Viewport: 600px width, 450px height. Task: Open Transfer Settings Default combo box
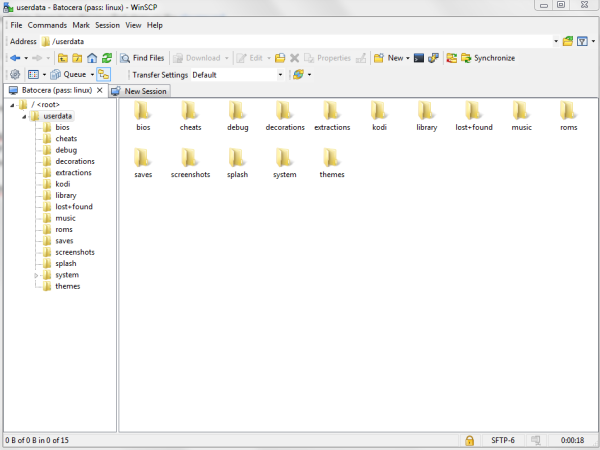click(x=238, y=75)
